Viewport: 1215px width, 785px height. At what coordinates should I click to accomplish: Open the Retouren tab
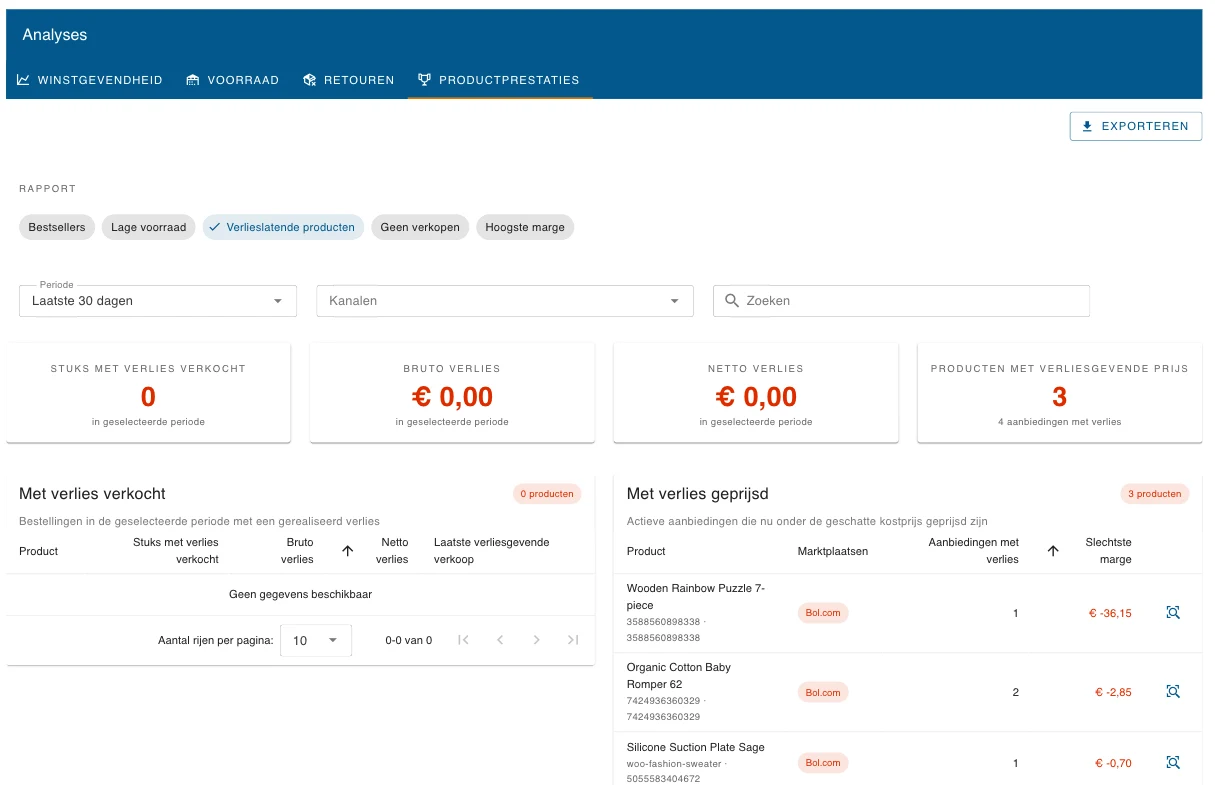(x=349, y=80)
